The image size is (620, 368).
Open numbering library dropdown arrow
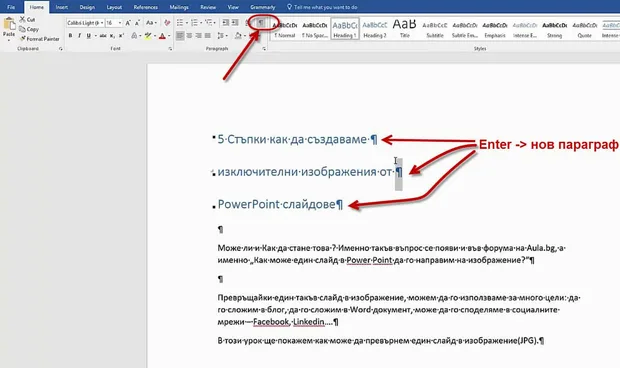(x=201, y=23)
